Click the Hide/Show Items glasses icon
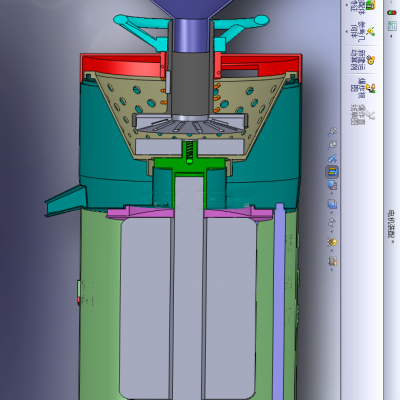The width and height of the screenshot is (400, 400). coord(332,223)
